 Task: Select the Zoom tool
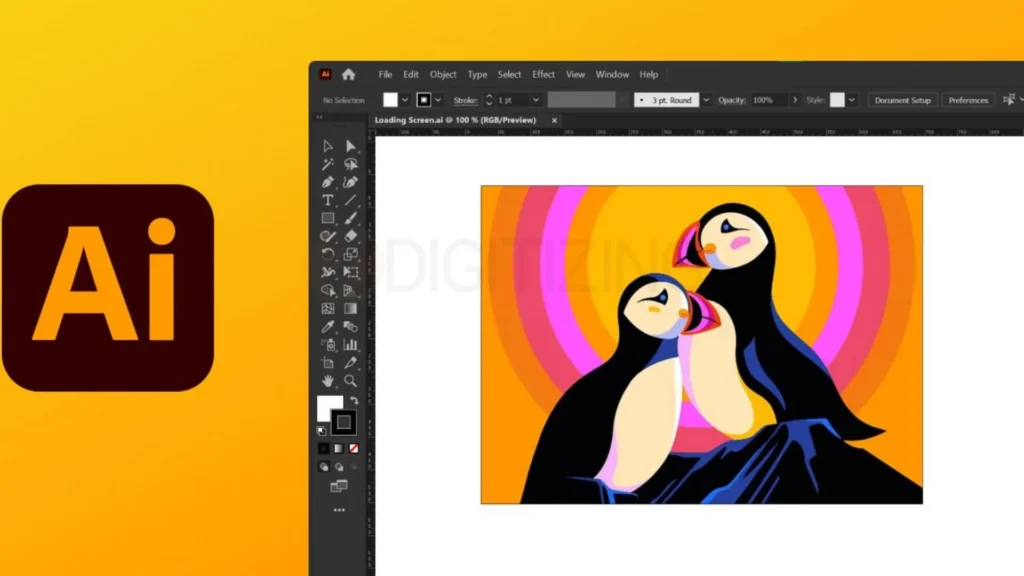click(351, 381)
